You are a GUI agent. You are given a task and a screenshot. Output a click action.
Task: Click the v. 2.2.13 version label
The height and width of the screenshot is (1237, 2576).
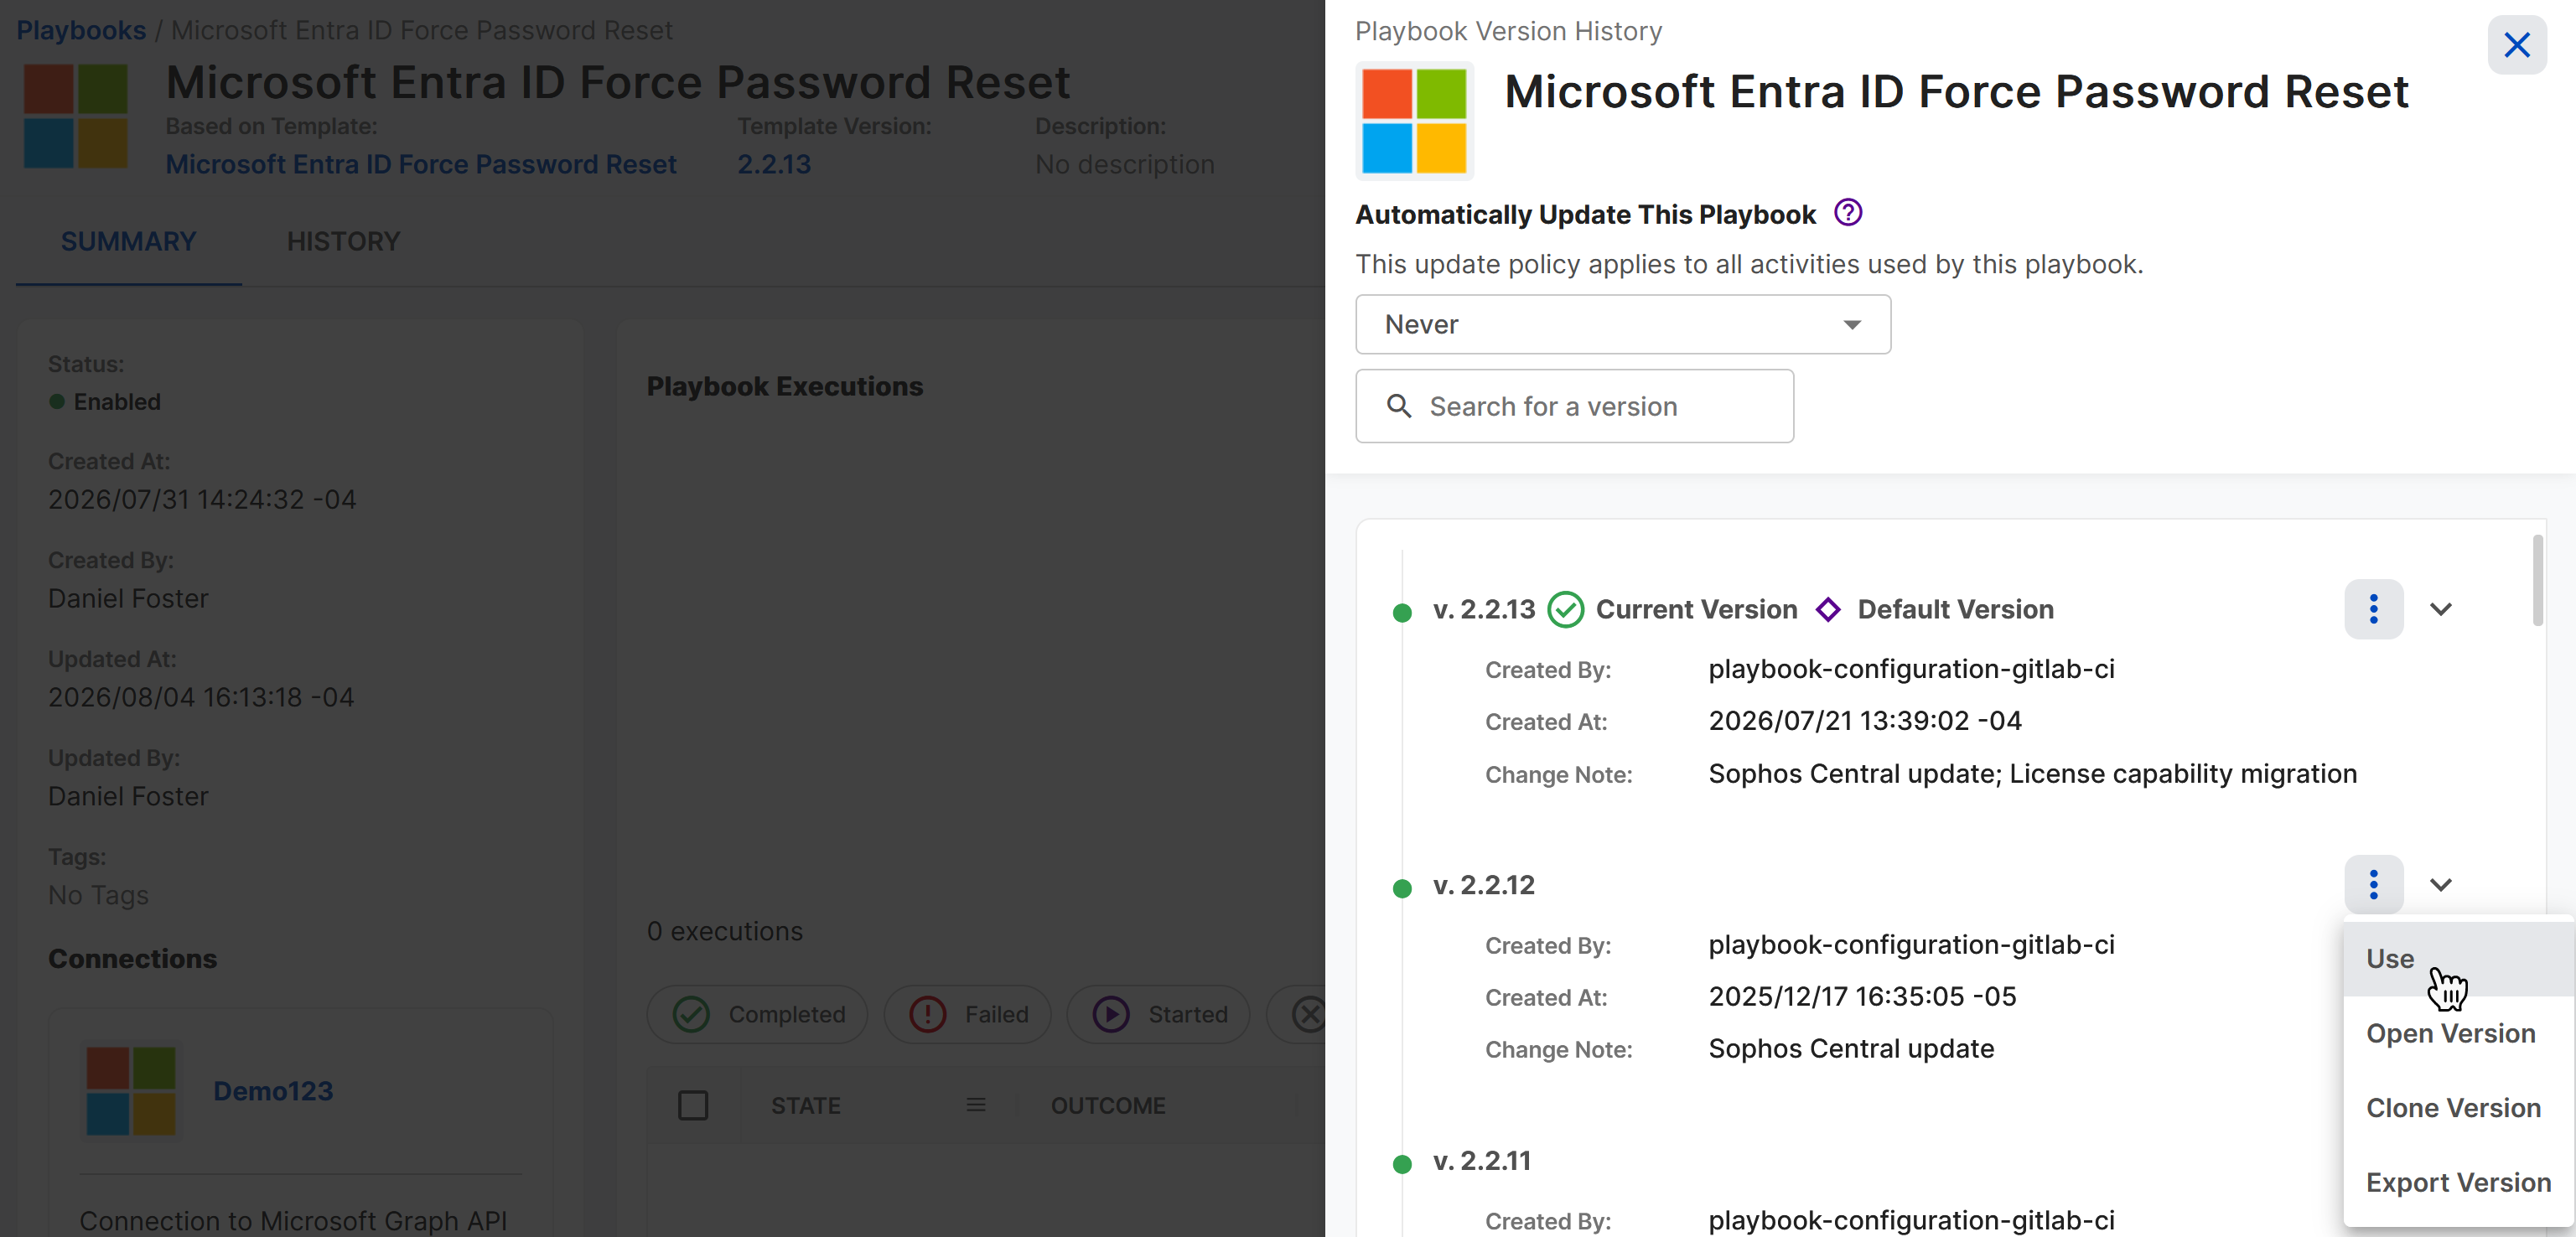(x=1483, y=609)
